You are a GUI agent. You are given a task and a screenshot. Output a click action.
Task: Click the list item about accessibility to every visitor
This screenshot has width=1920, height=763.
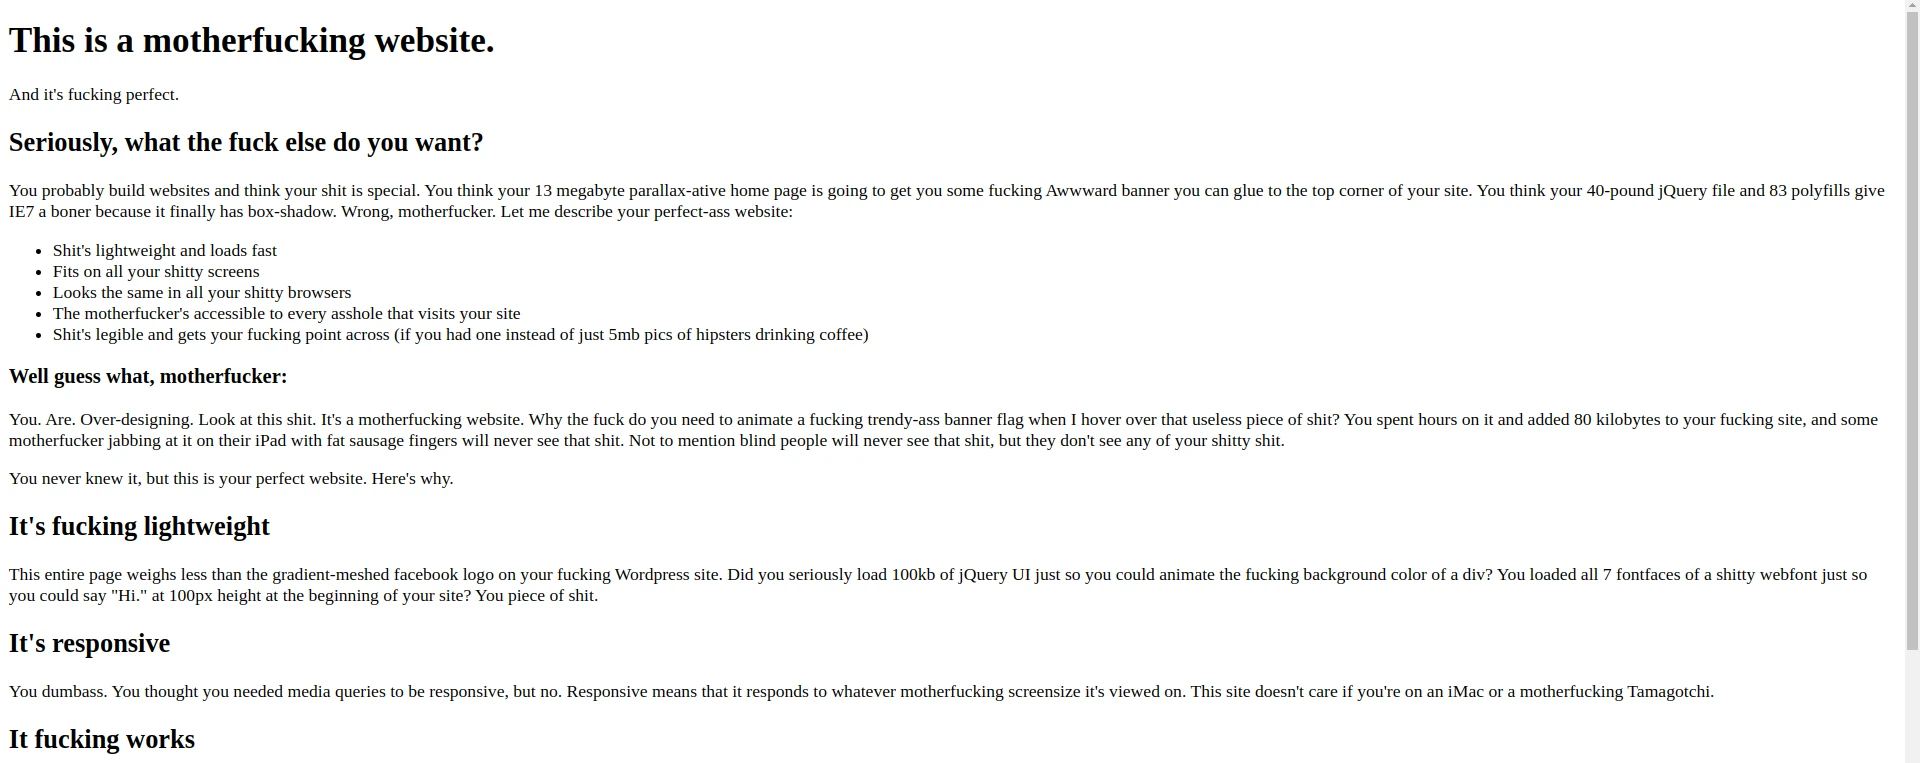point(286,314)
